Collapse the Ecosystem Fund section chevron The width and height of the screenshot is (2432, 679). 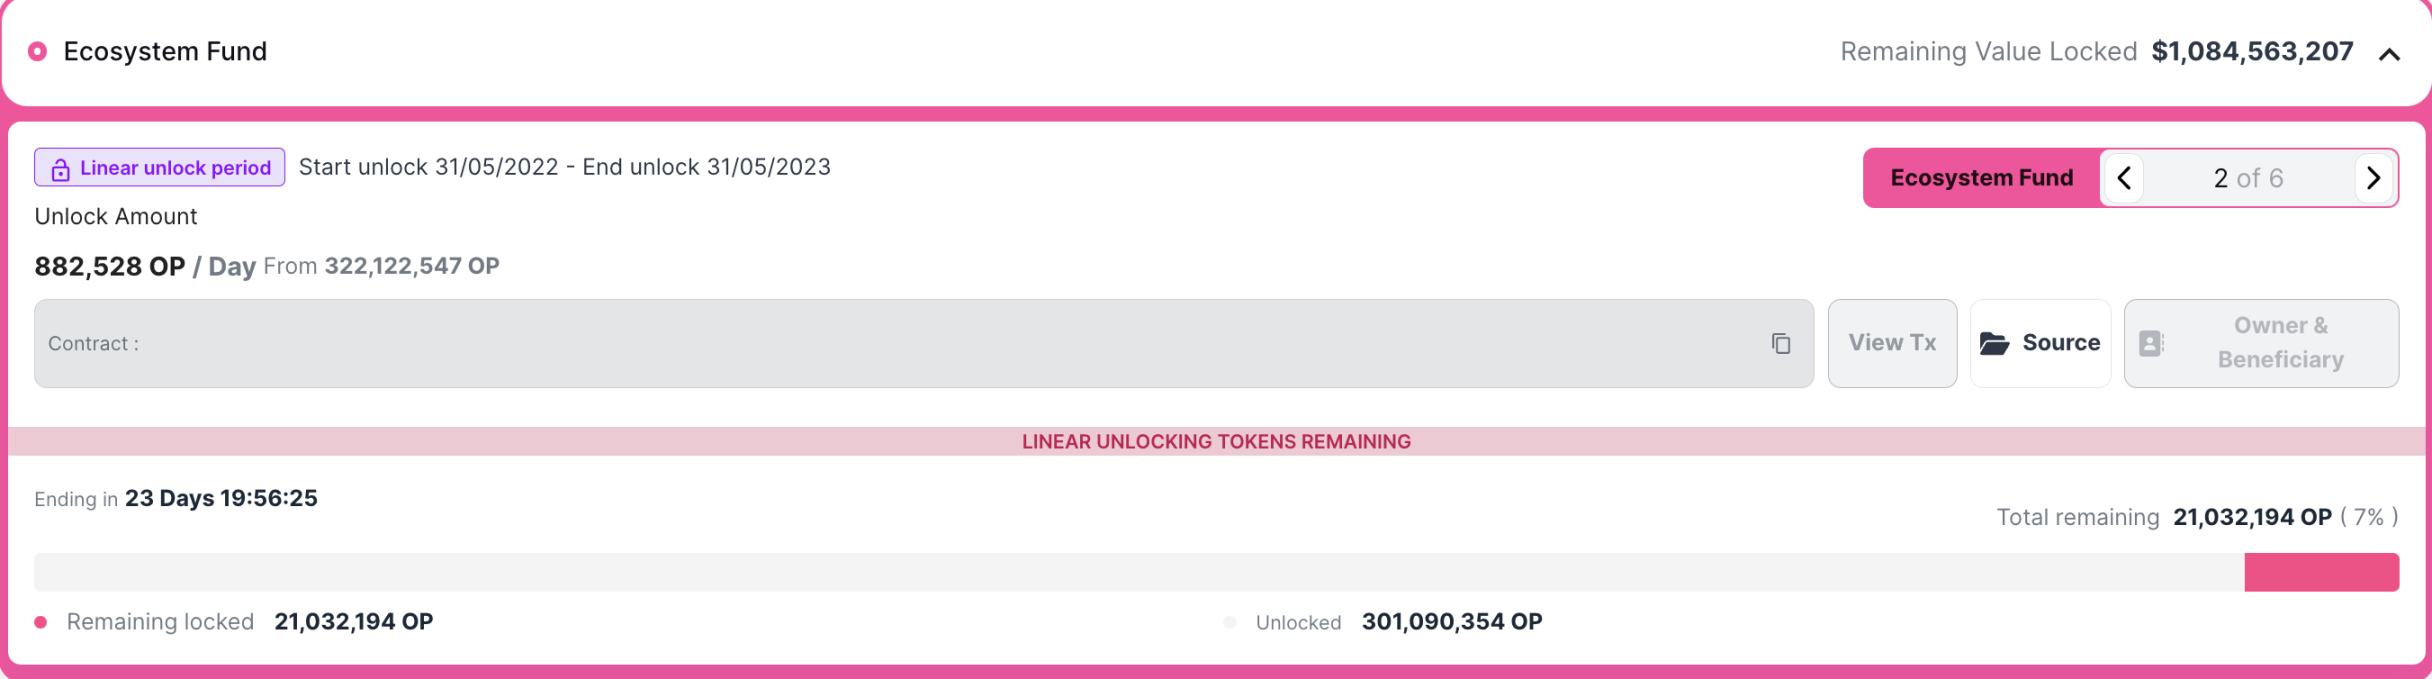(2389, 54)
